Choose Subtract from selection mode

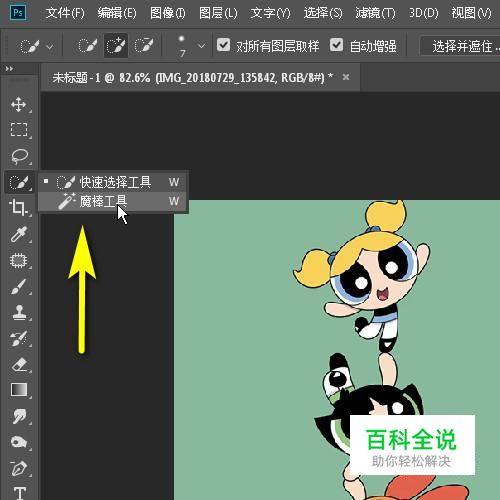[x=144, y=46]
